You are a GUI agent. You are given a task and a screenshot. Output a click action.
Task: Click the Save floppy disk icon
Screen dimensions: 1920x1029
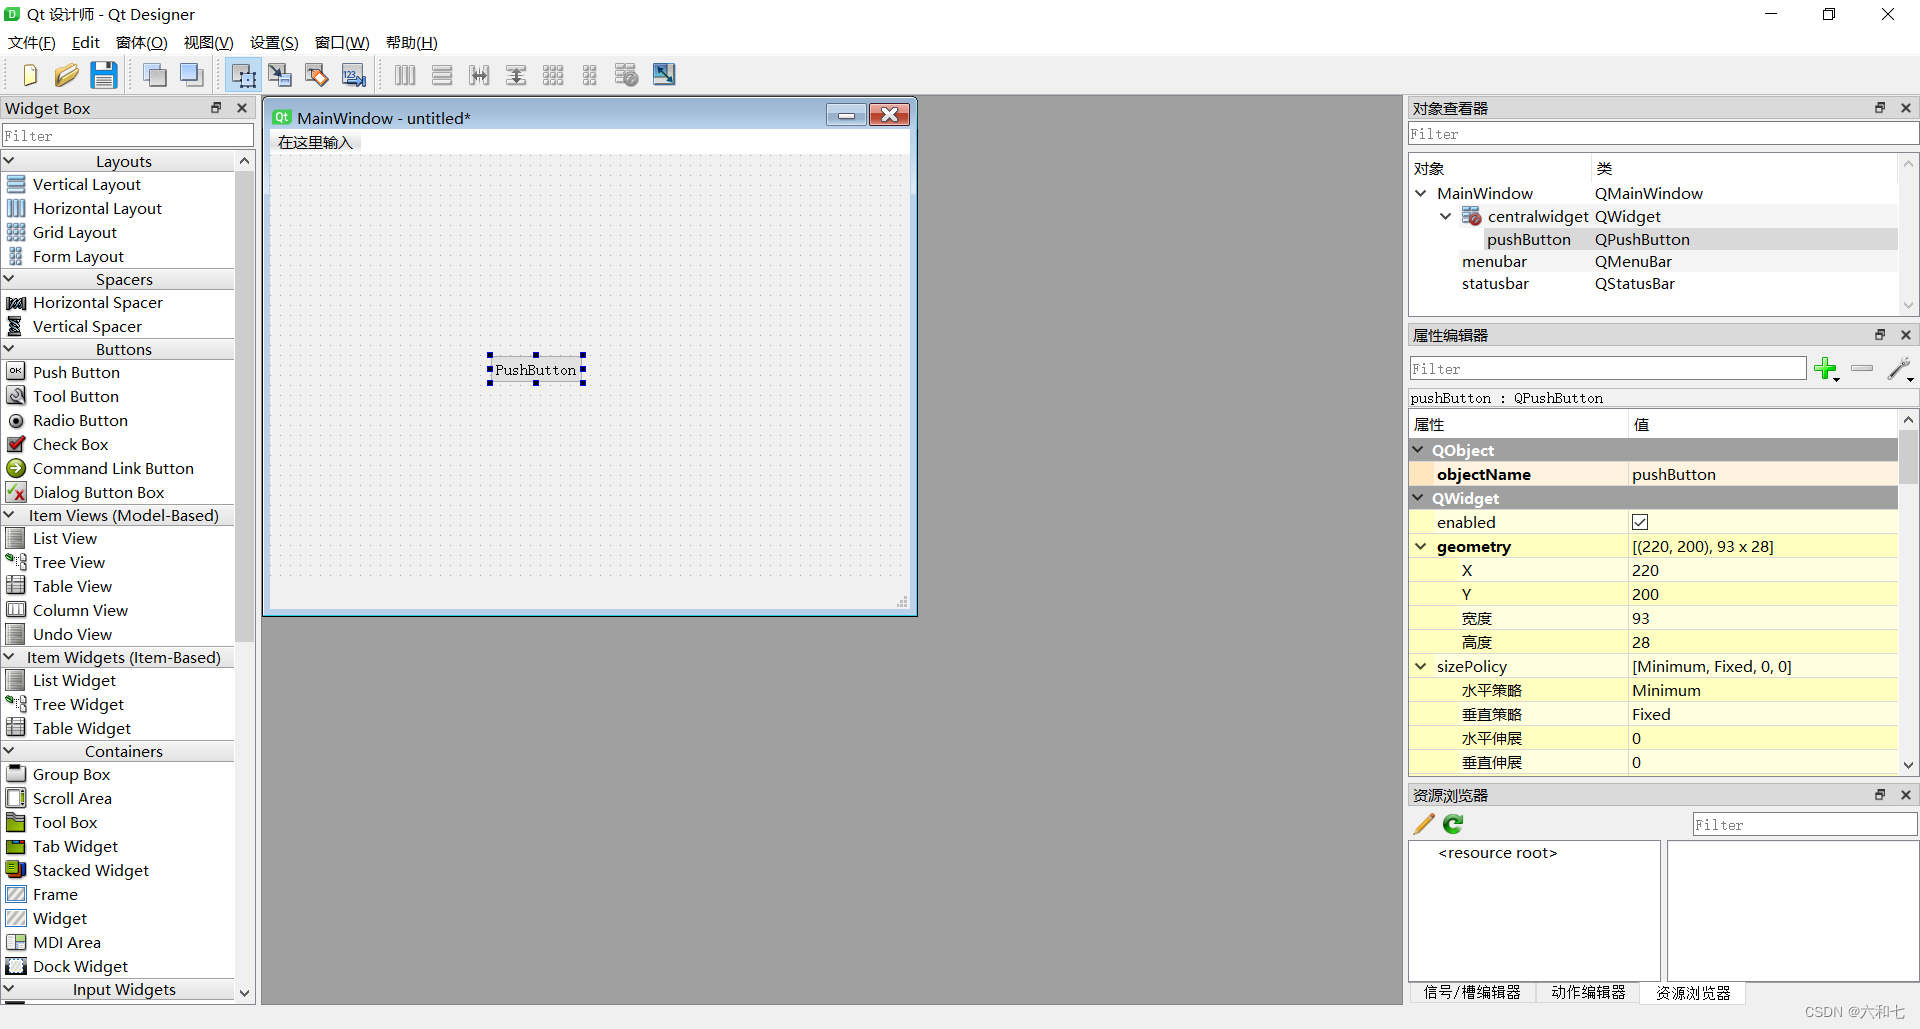coord(104,75)
